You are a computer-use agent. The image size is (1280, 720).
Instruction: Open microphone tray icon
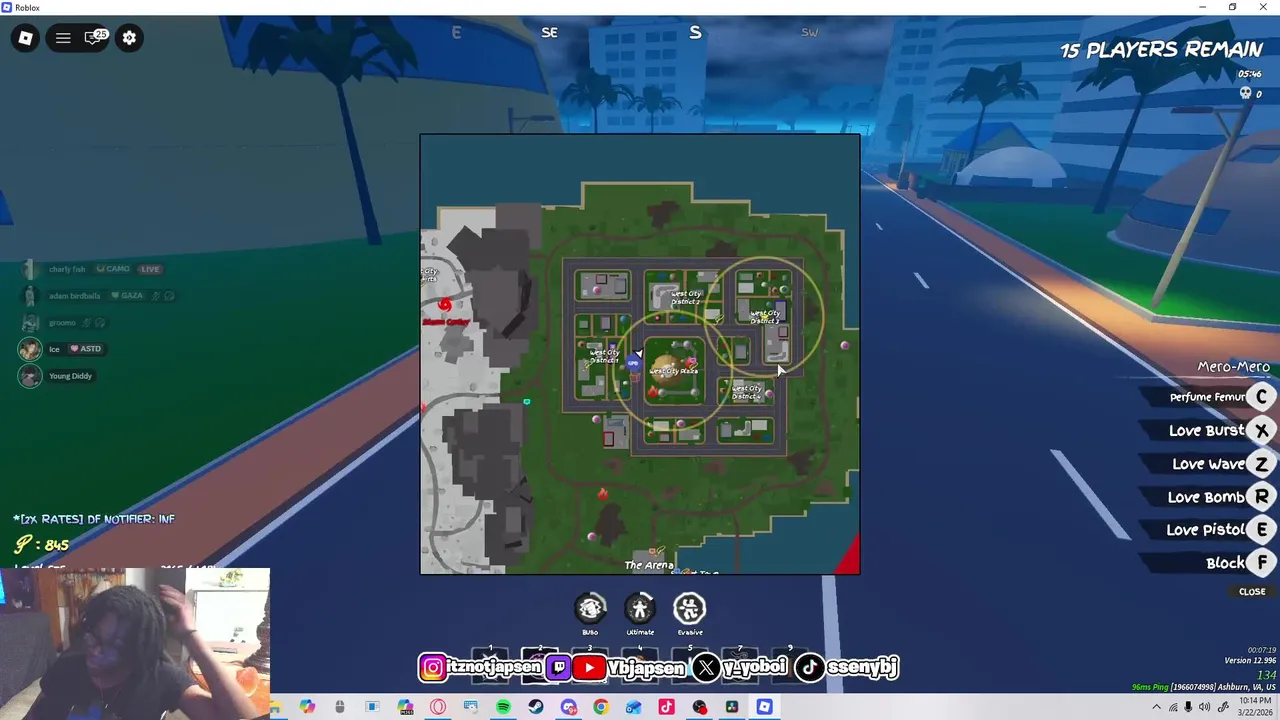coord(1188,707)
